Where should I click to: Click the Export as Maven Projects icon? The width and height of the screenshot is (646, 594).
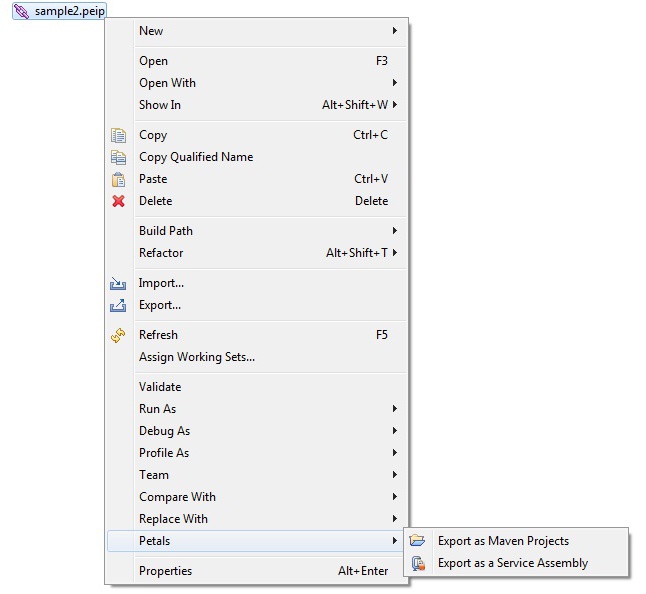click(418, 541)
